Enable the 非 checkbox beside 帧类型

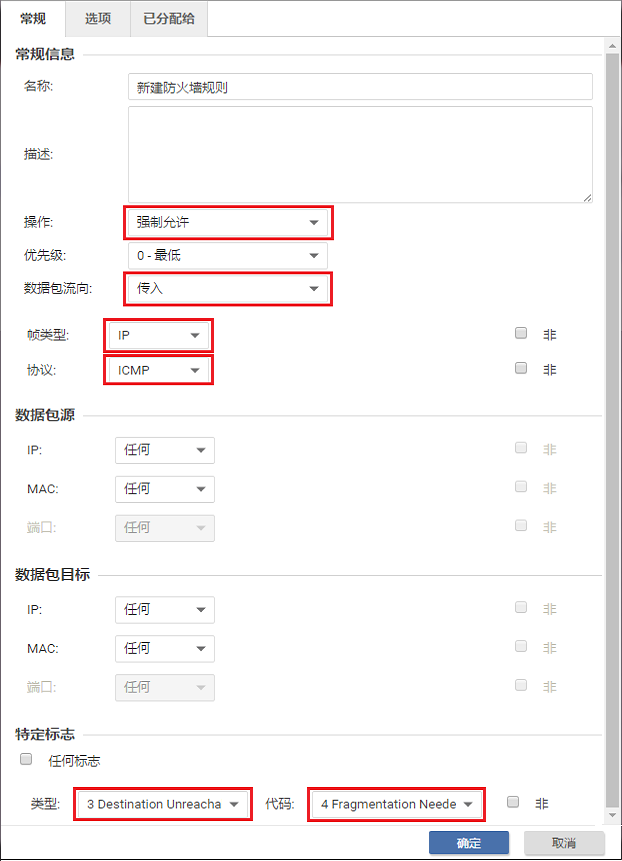coord(521,334)
